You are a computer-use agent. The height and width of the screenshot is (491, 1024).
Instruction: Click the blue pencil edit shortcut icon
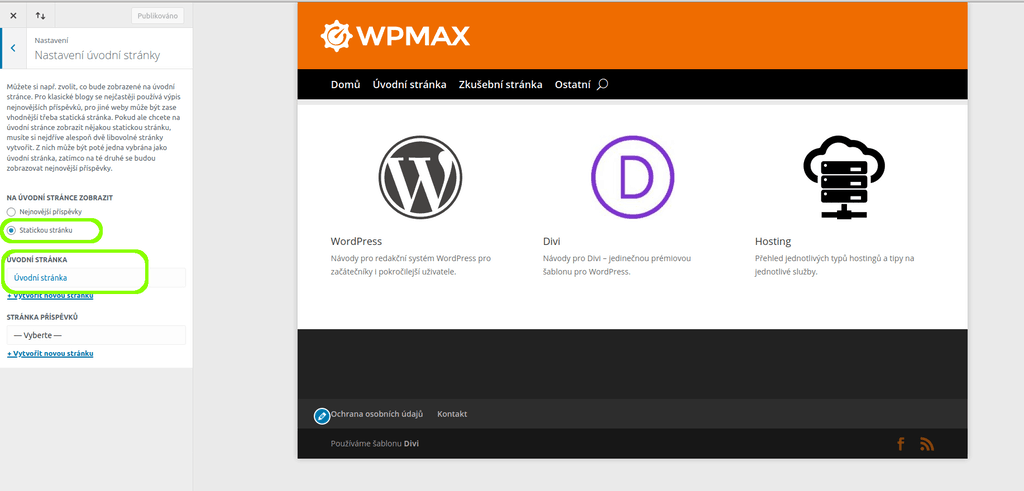pos(321,416)
